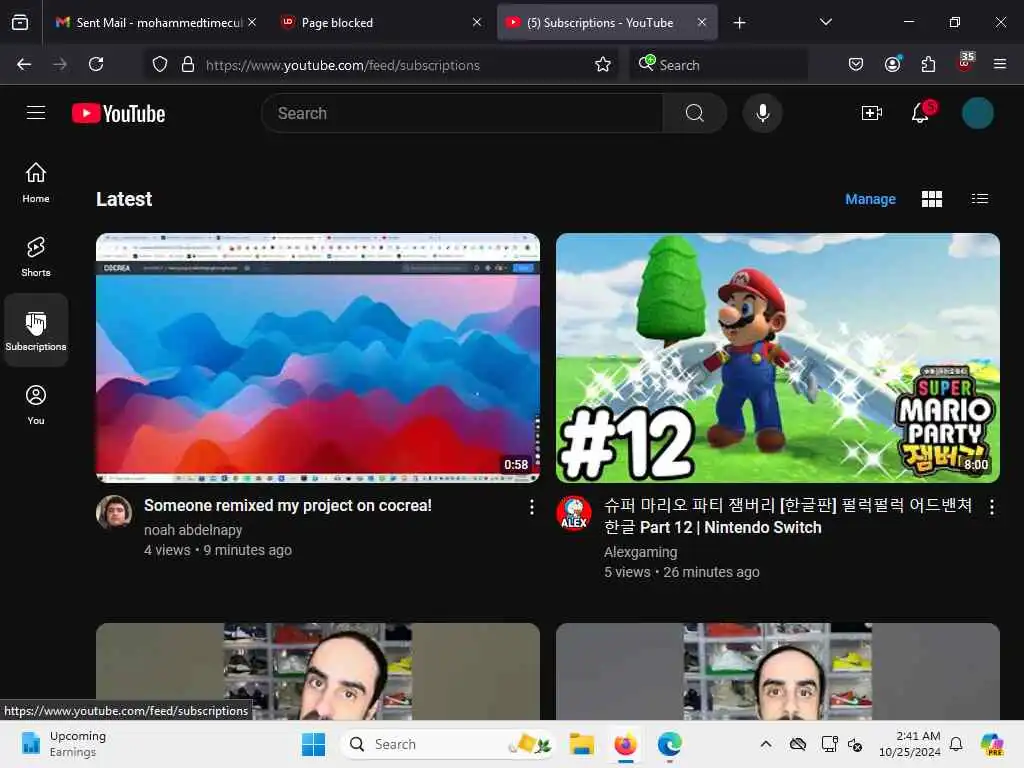Open Firefox account icon
Viewport: 1024px width, 768px height.
pyautogui.click(x=892, y=64)
